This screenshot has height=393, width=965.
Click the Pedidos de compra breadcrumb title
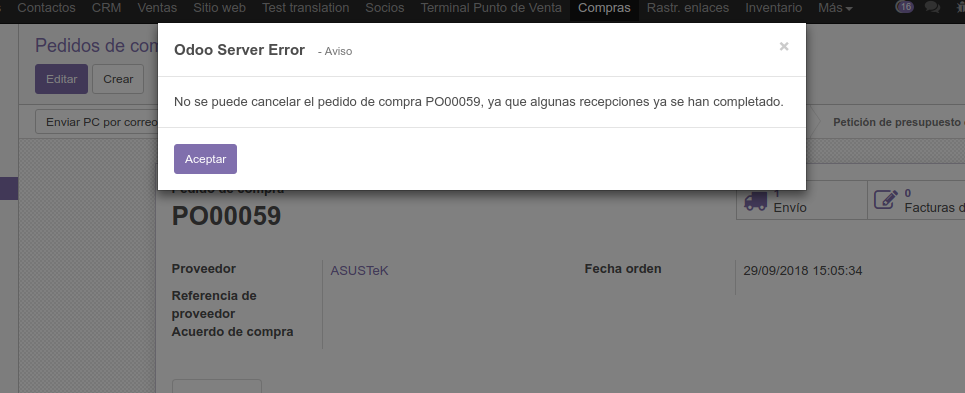97,46
